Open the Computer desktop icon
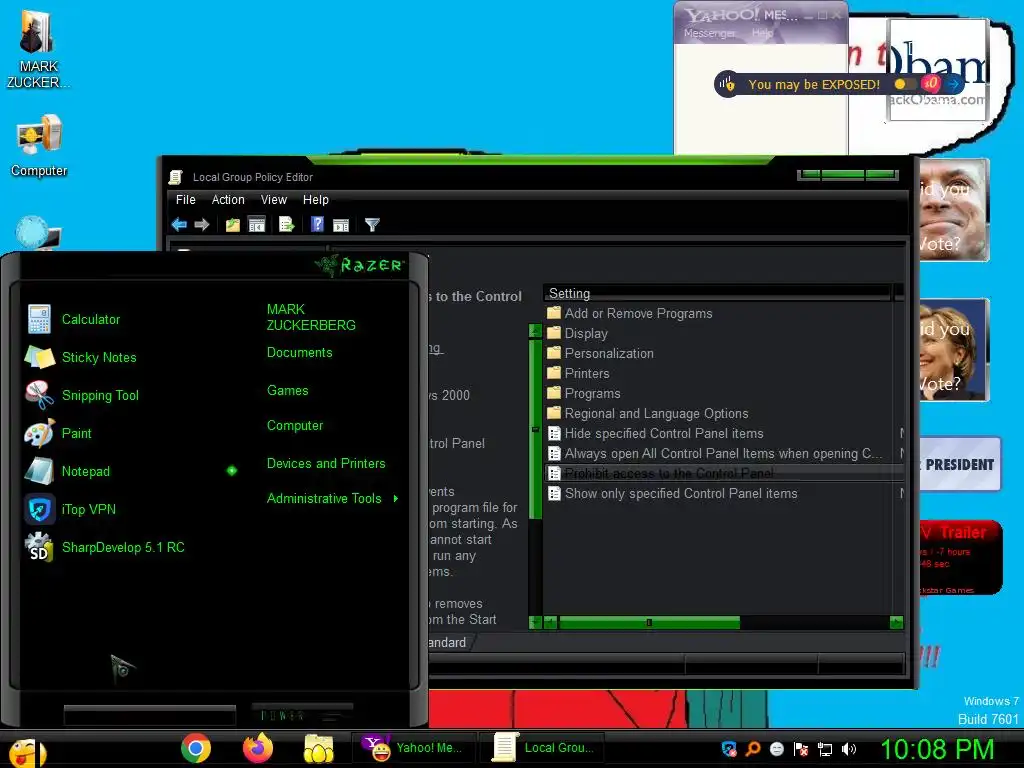The image size is (1024, 768). [39, 146]
